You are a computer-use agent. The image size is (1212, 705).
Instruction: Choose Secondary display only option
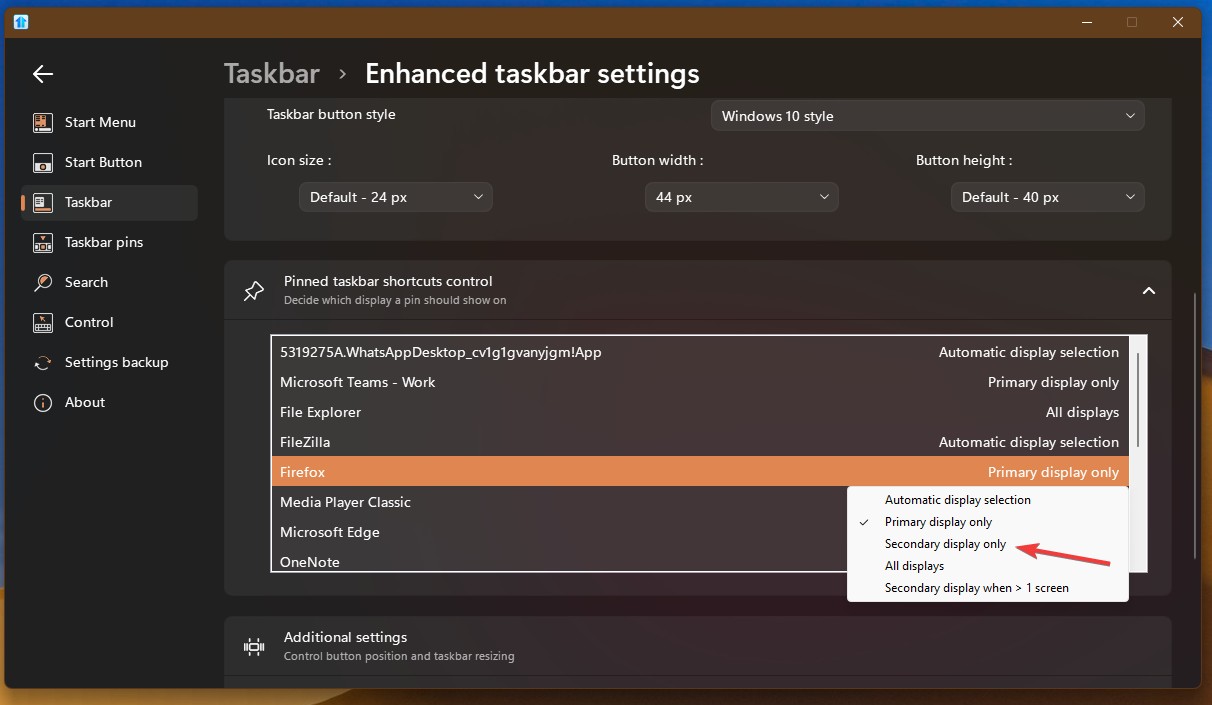pos(945,544)
